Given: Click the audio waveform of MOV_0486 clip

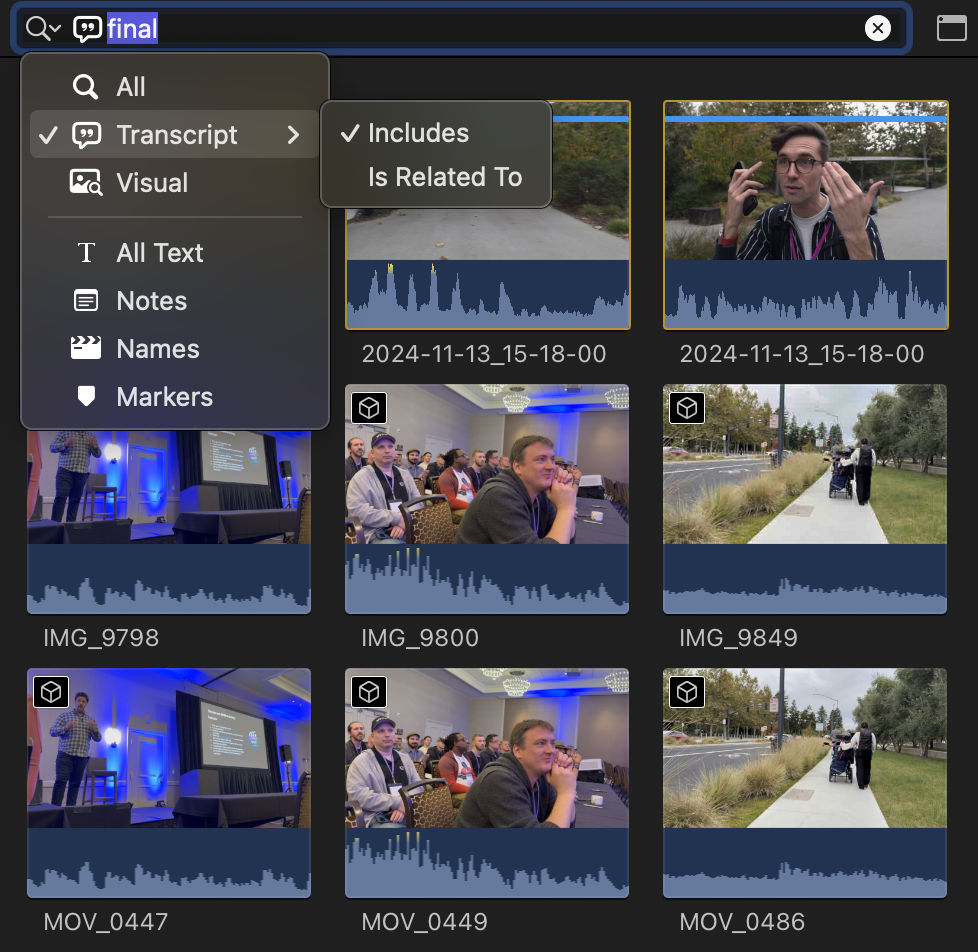Looking at the screenshot, I should 804,862.
